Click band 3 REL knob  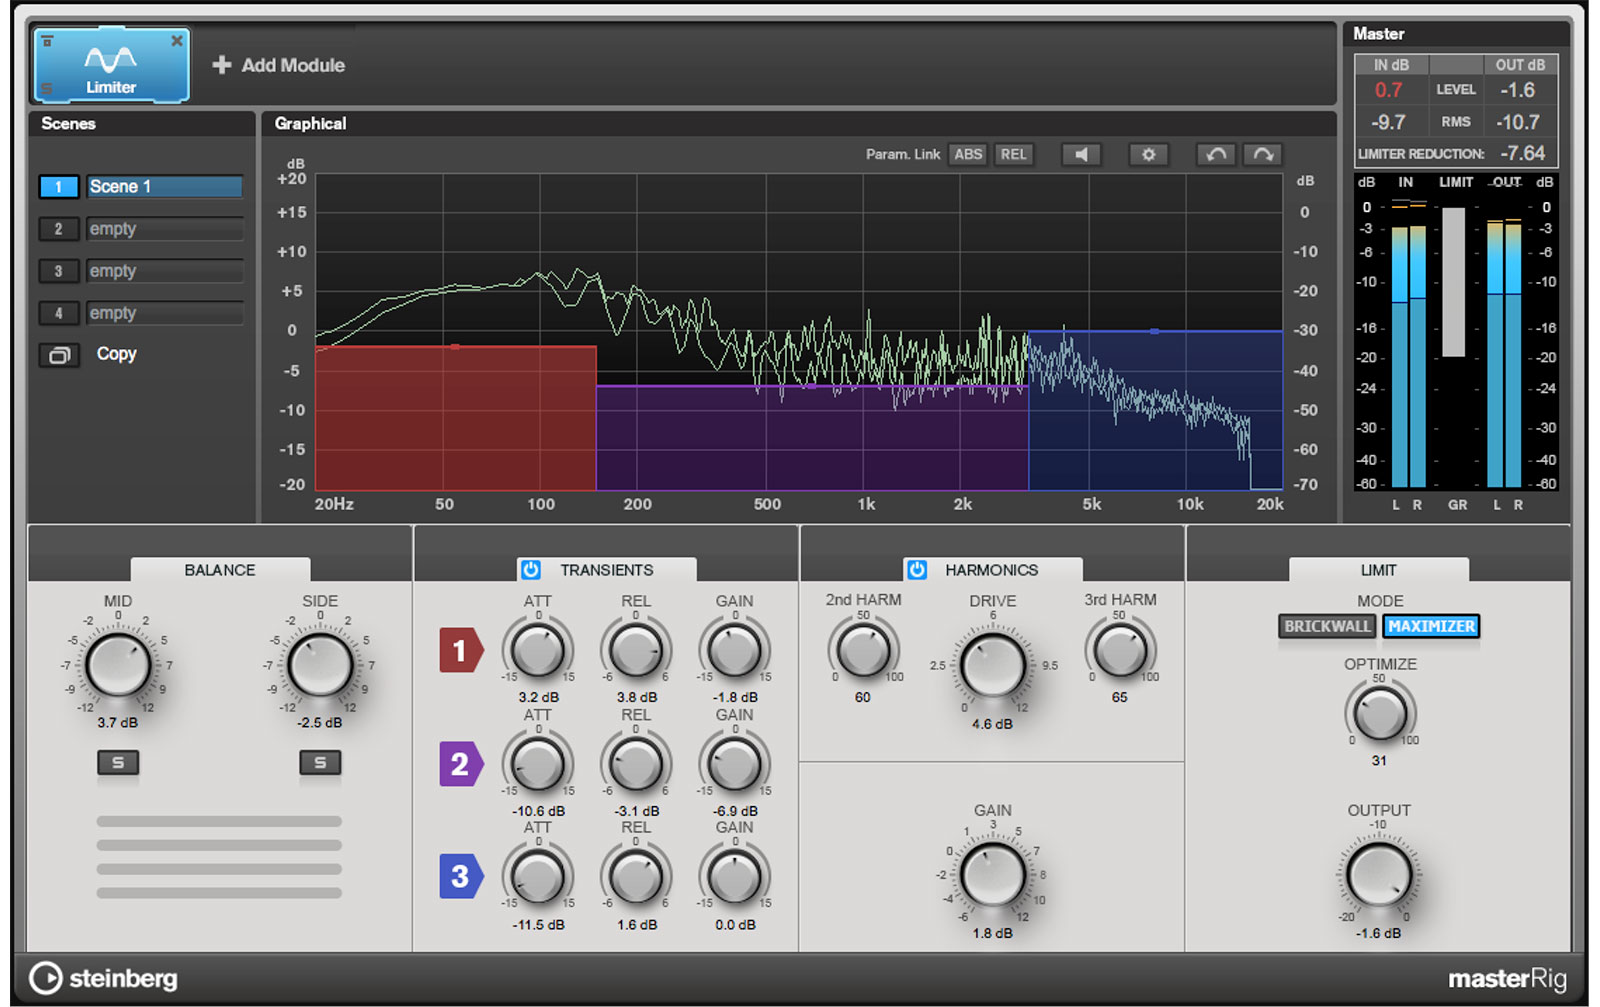point(636,878)
